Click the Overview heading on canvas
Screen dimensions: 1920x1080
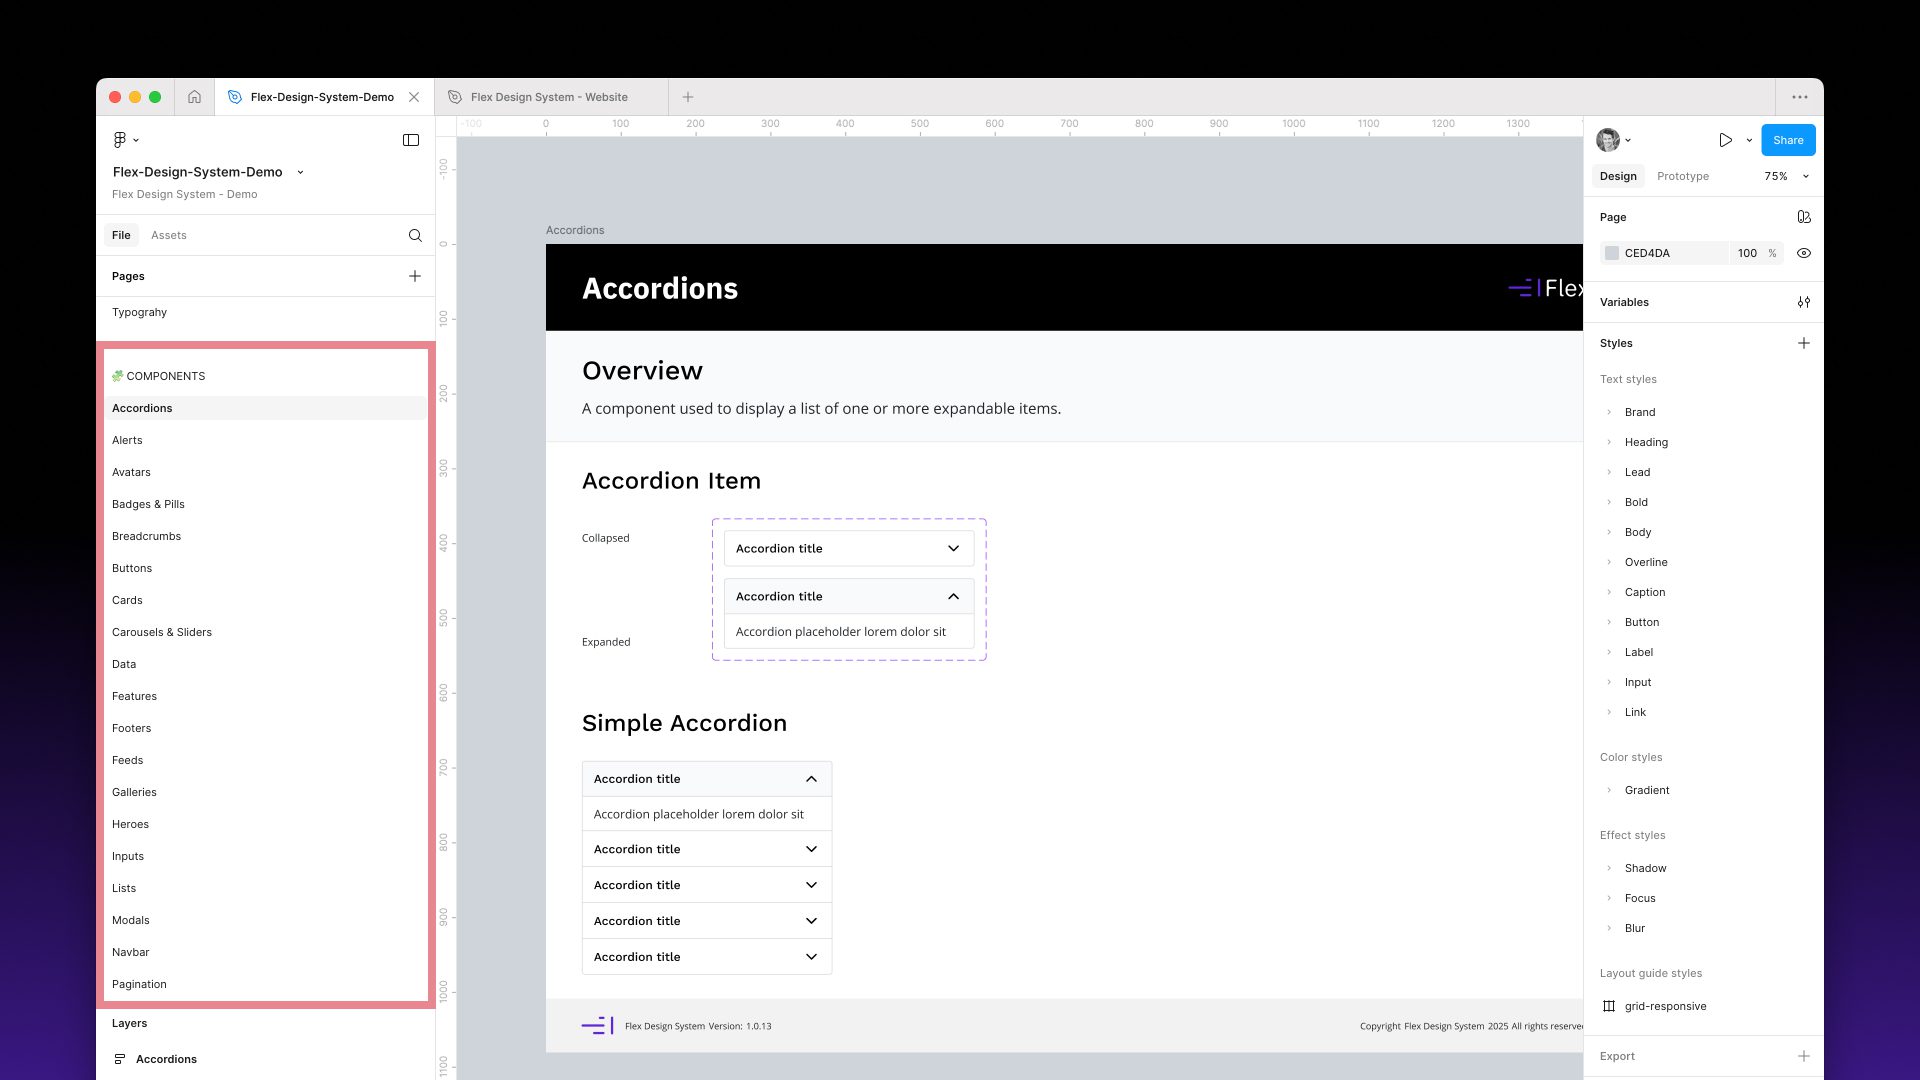(x=642, y=371)
